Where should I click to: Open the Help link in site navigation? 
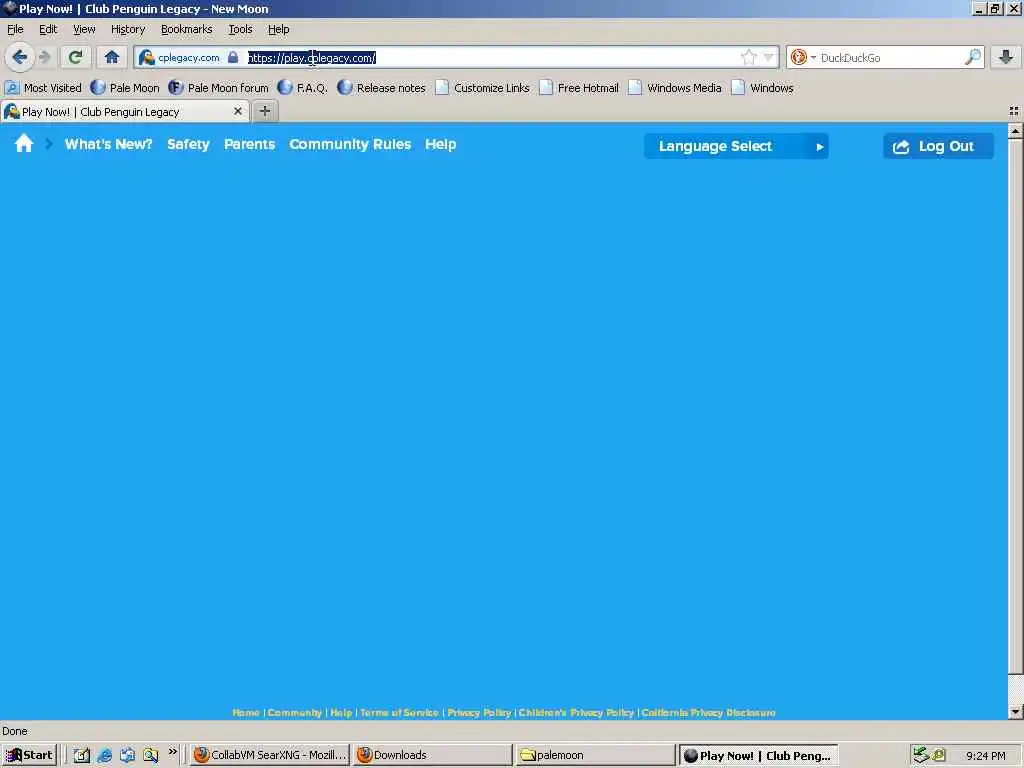(441, 144)
